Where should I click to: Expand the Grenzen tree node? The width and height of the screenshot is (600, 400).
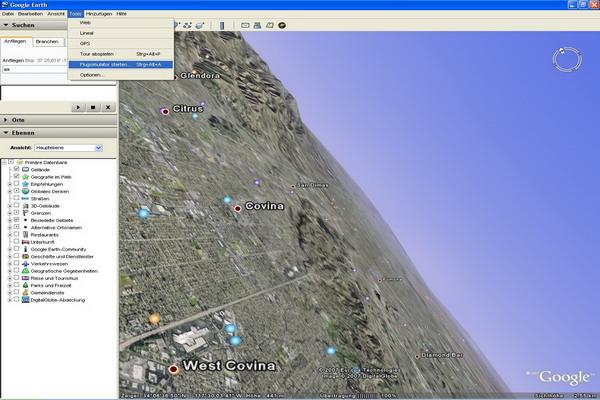pyautogui.click(x=10, y=213)
